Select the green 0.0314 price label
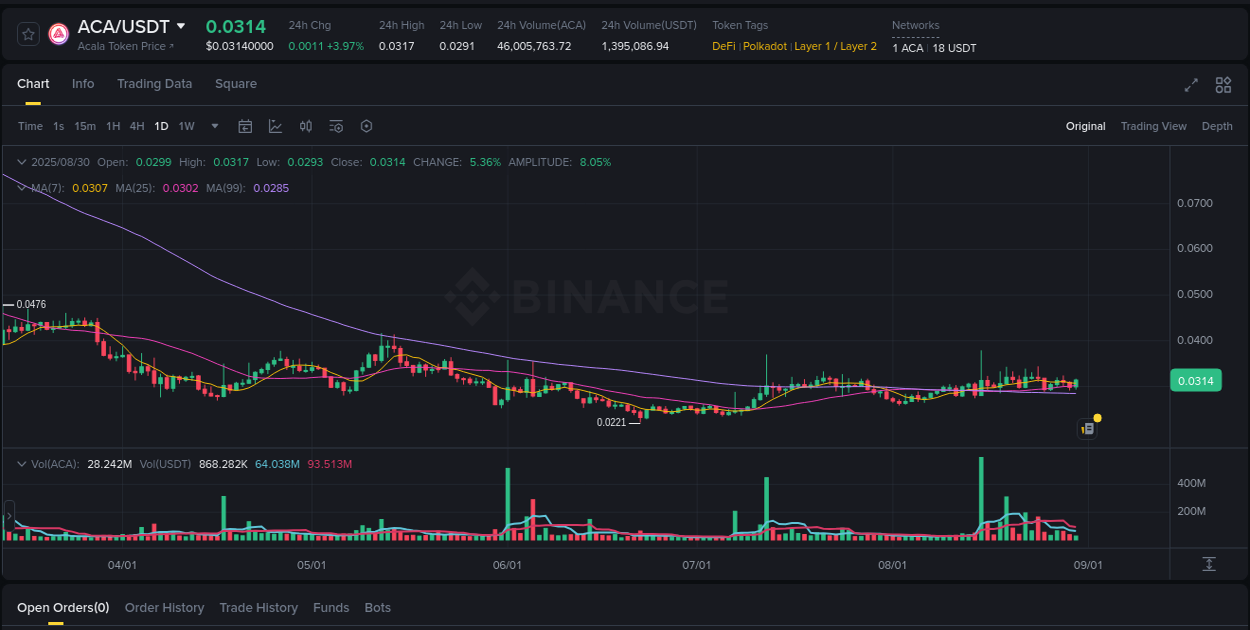Image resolution: width=1250 pixels, height=630 pixels. click(x=1196, y=380)
